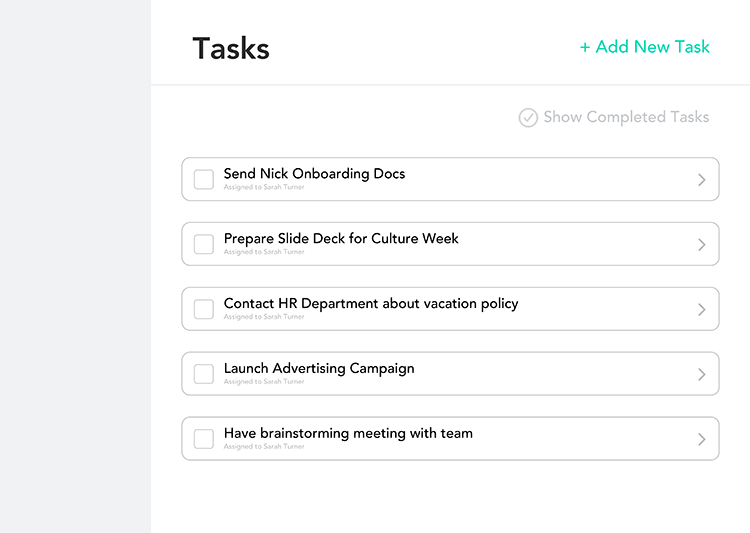Click chevron on Contact HR Department task
750x533 pixels.
pos(702,310)
